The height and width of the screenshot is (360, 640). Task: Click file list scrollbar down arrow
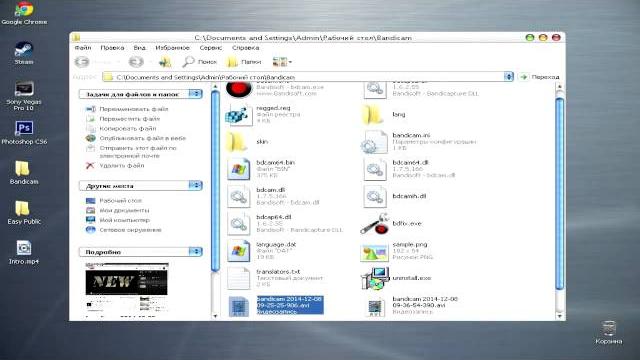point(560,316)
